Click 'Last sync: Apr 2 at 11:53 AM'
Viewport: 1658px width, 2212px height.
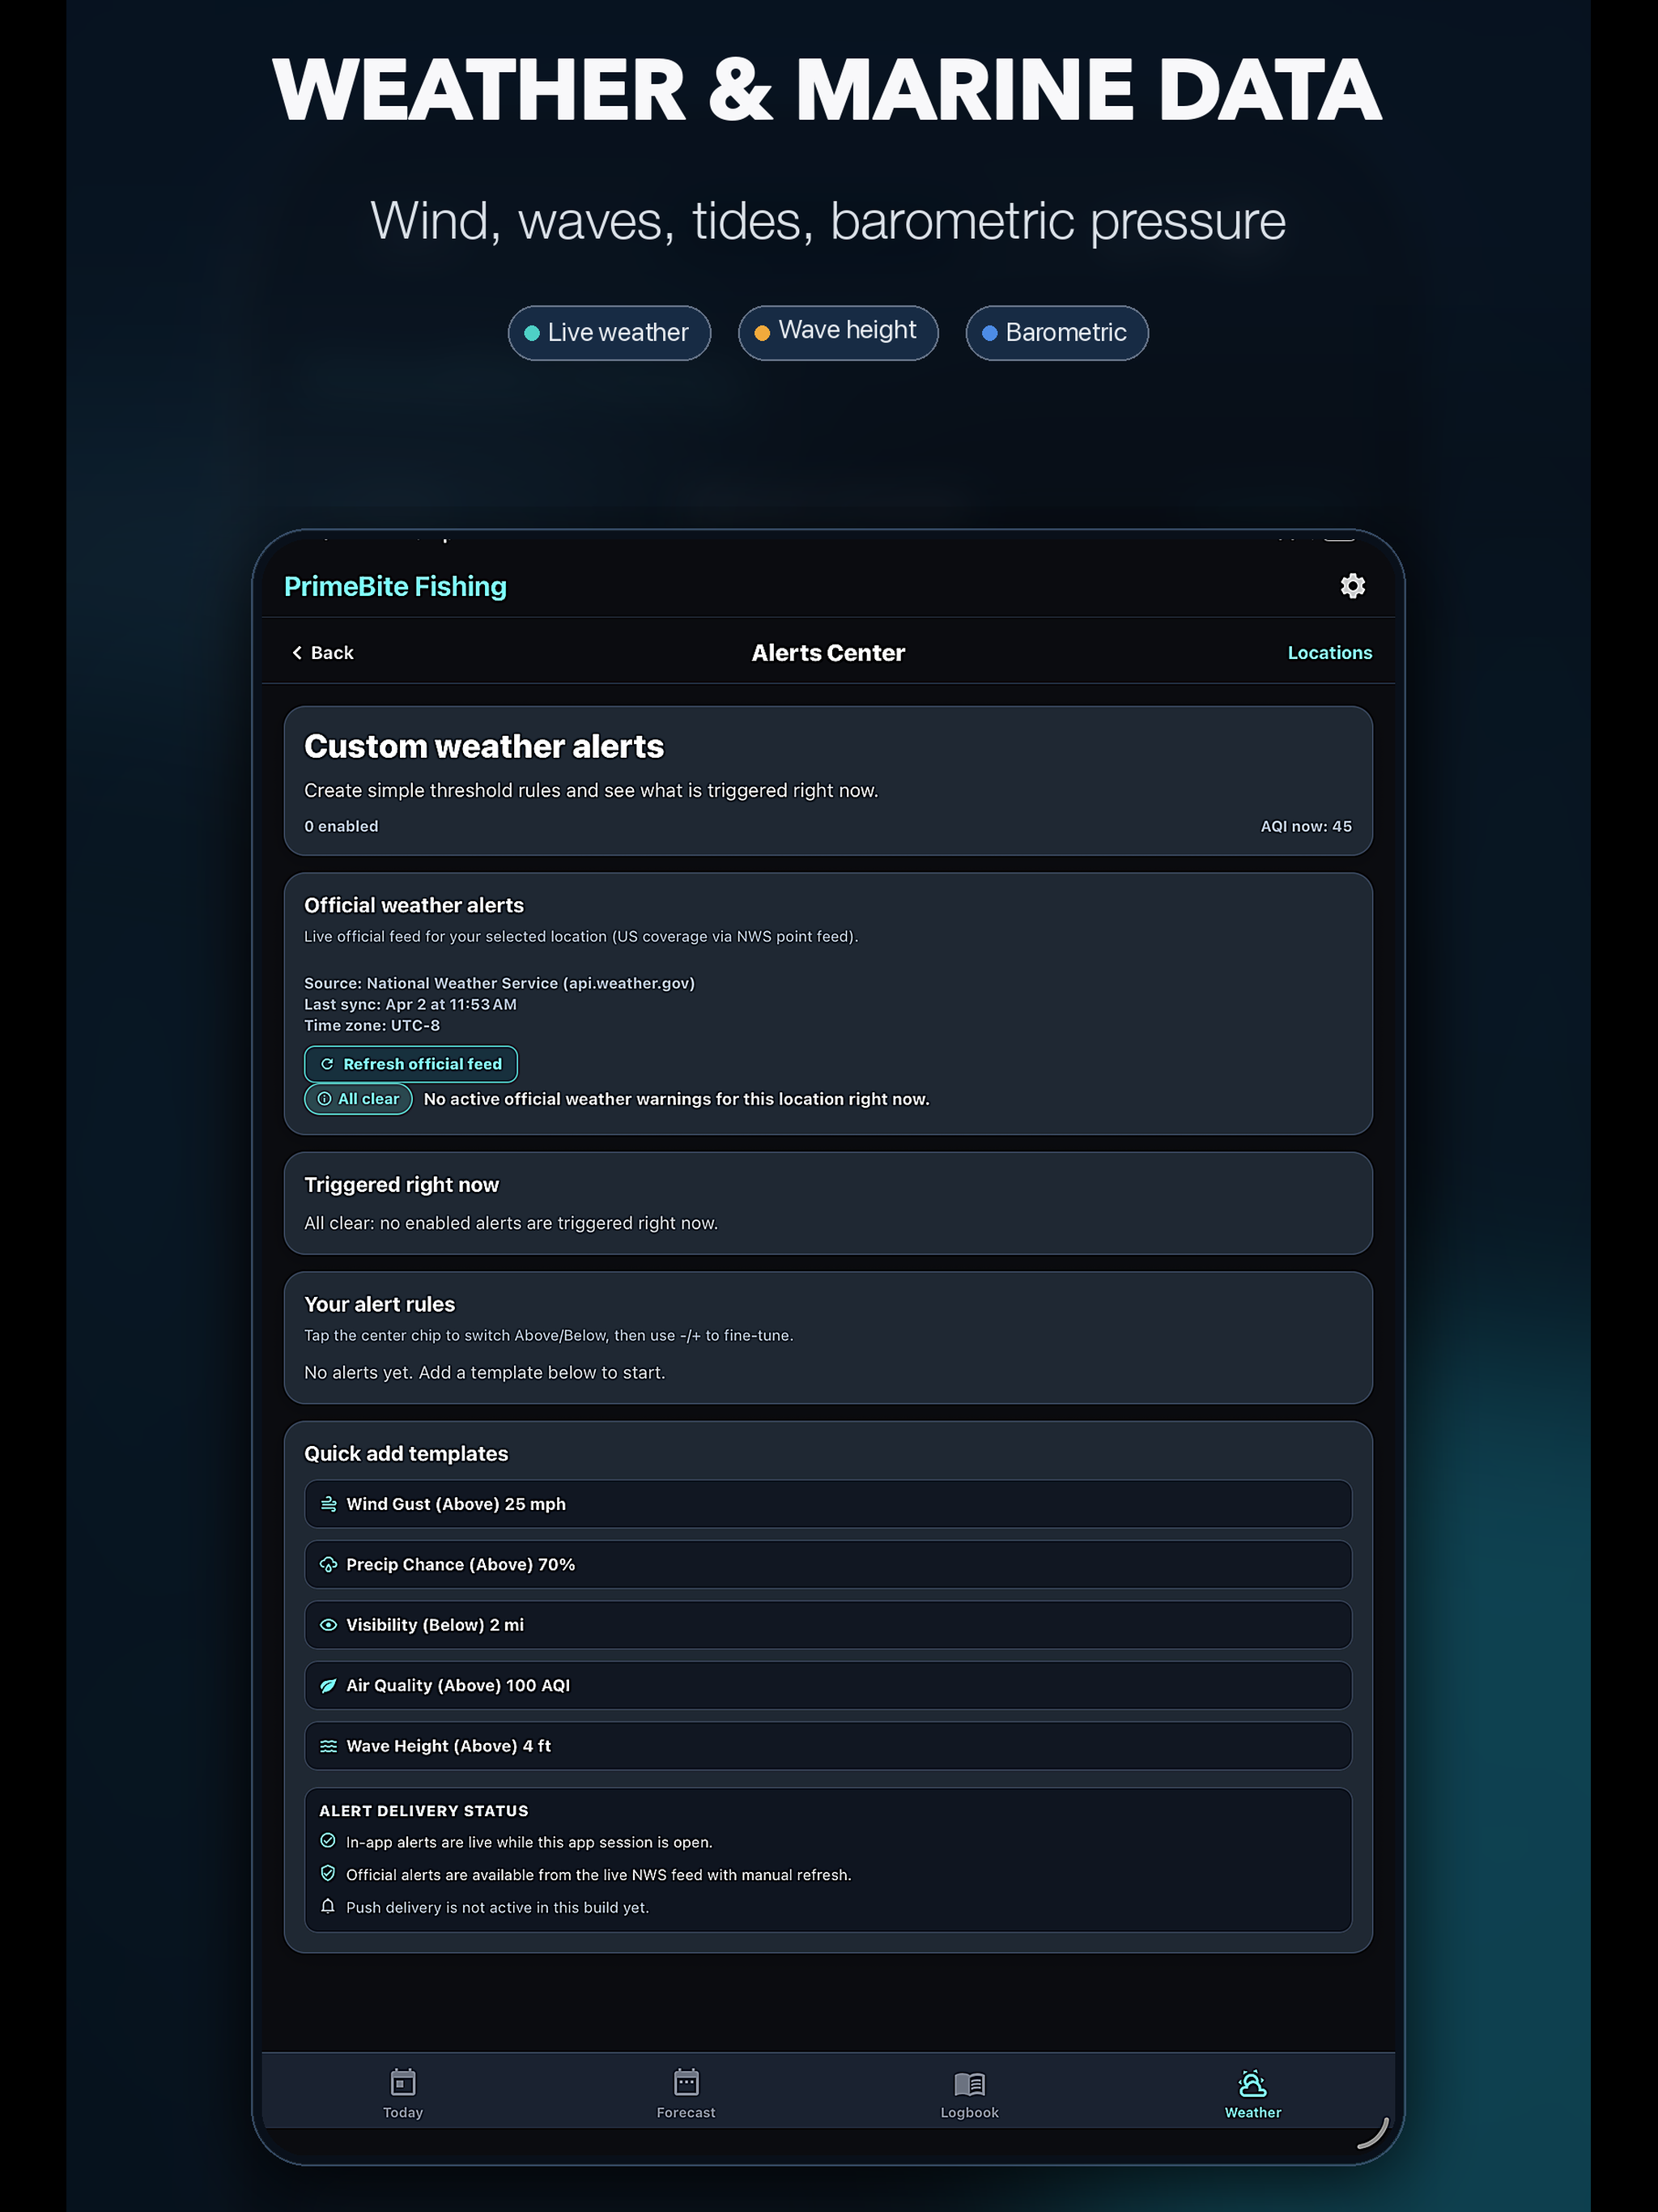click(410, 1004)
